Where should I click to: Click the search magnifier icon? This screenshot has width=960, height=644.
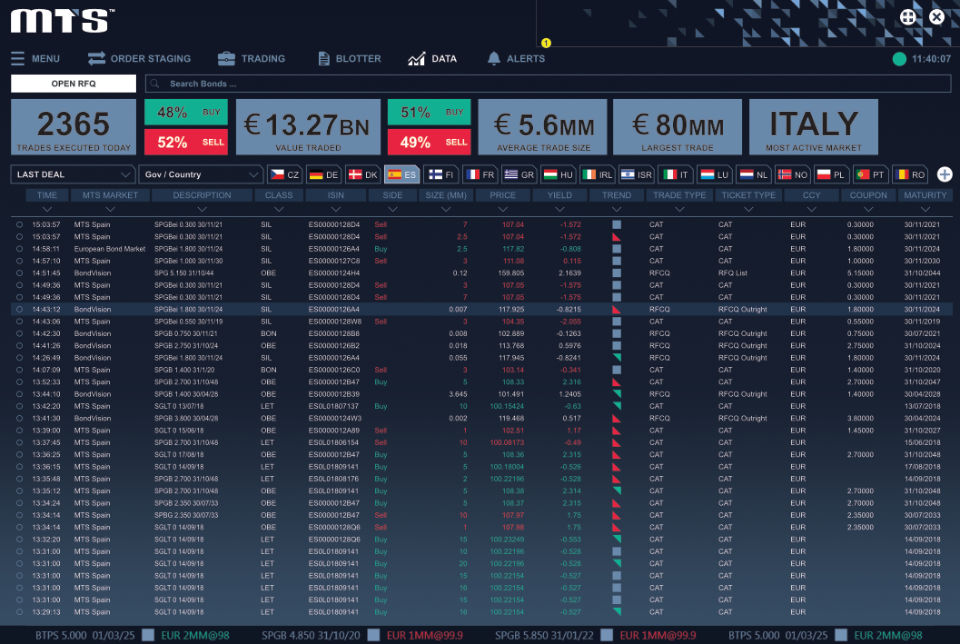click(155, 84)
